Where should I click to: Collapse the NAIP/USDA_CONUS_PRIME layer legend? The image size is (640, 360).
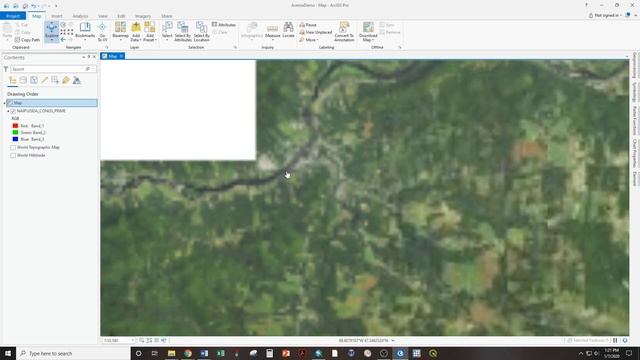(8, 111)
